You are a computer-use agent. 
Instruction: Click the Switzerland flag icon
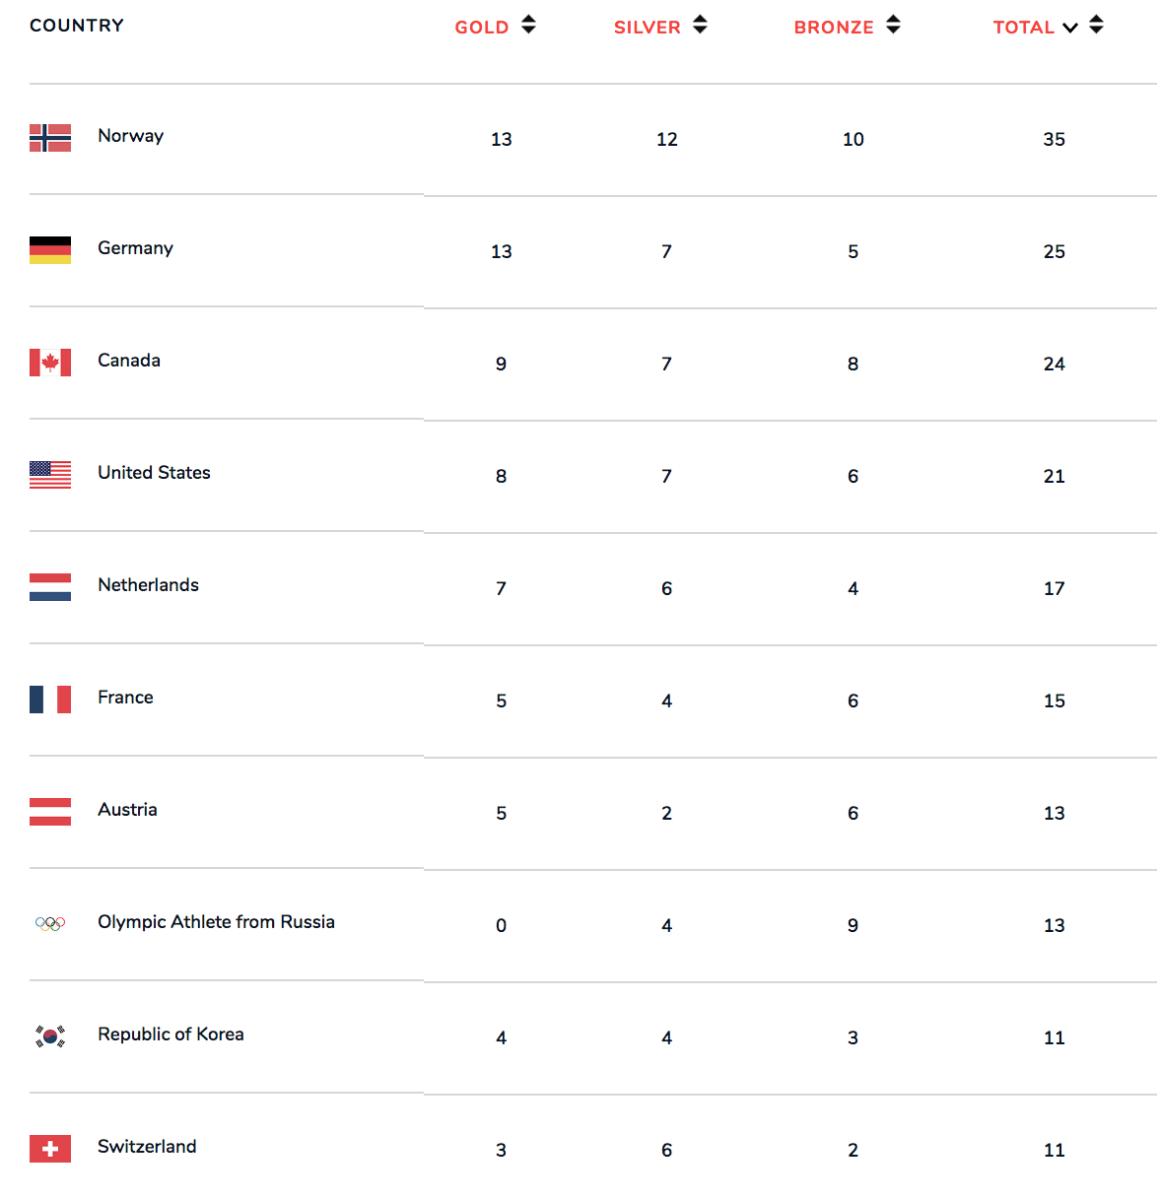(50, 1148)
